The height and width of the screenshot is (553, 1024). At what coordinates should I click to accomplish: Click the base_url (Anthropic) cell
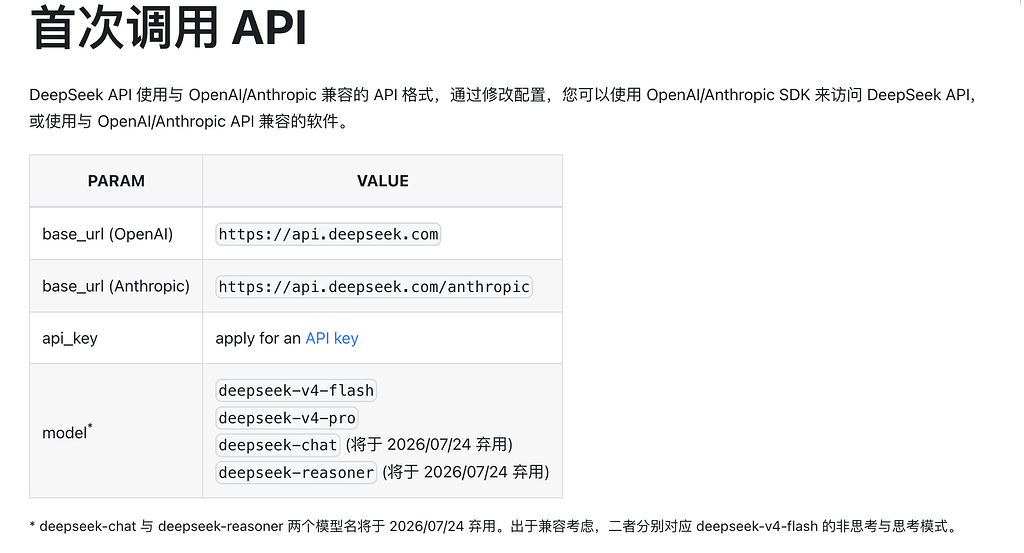click(116, 286)
